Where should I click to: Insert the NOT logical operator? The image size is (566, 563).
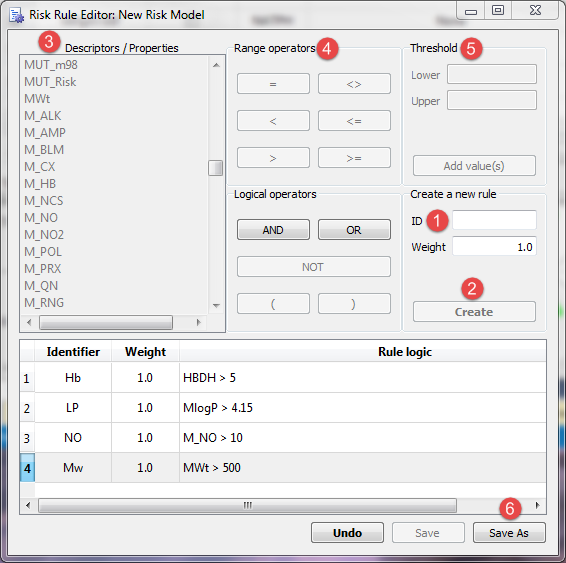pos(314,267)
